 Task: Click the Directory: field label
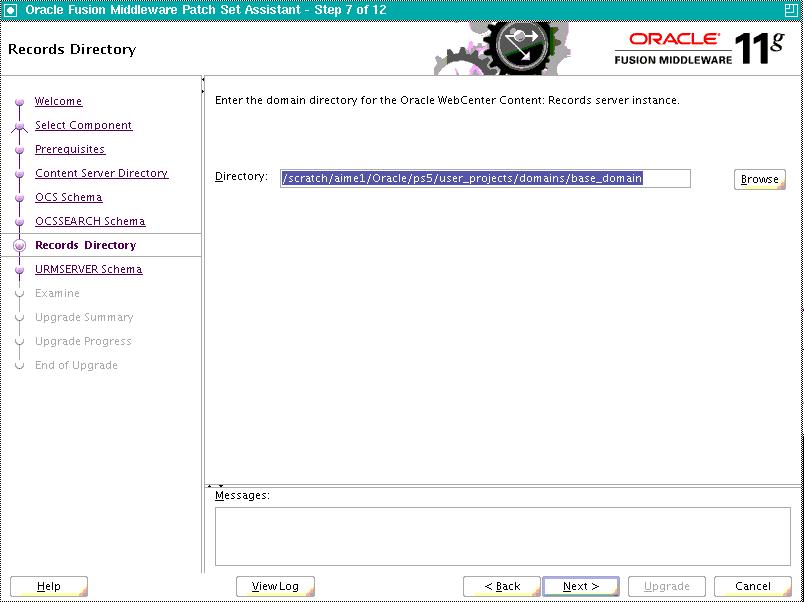[241, 177]
